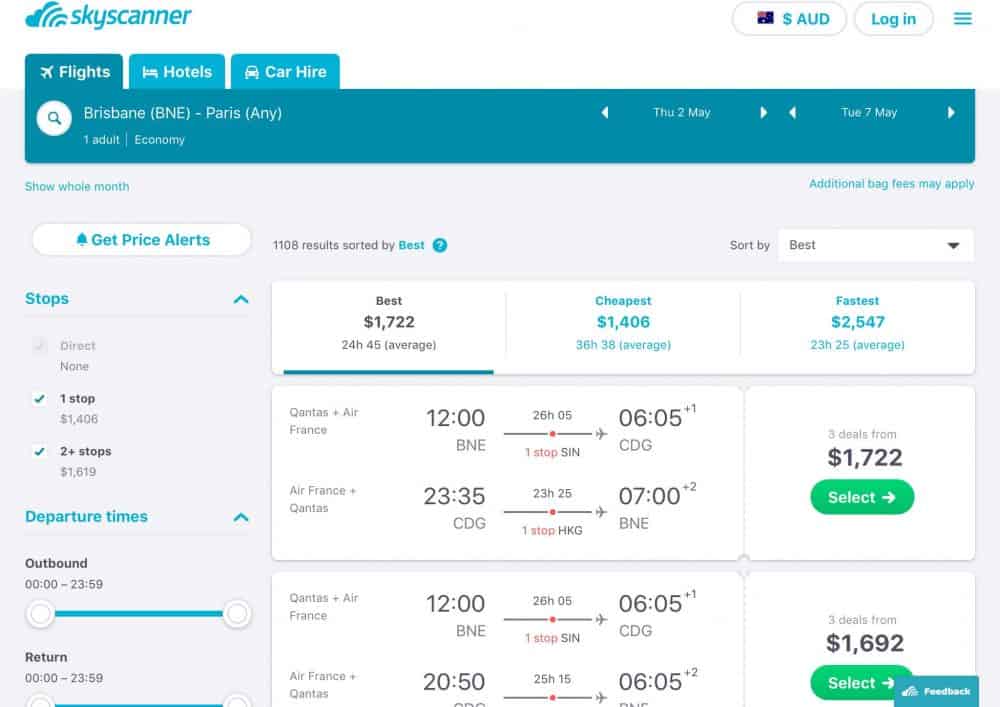Click the Tue 7 May return date
This screenshot has width=1000, height=707.
coord(869,113)
